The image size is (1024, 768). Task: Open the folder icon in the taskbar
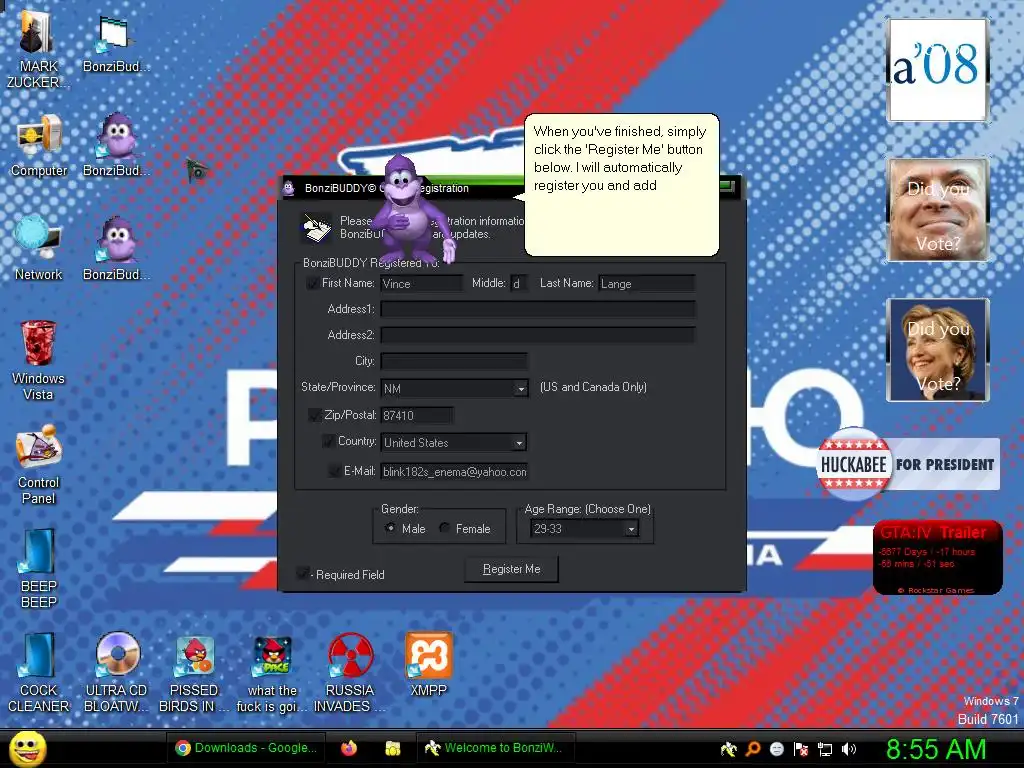click(x=392, y=748)
